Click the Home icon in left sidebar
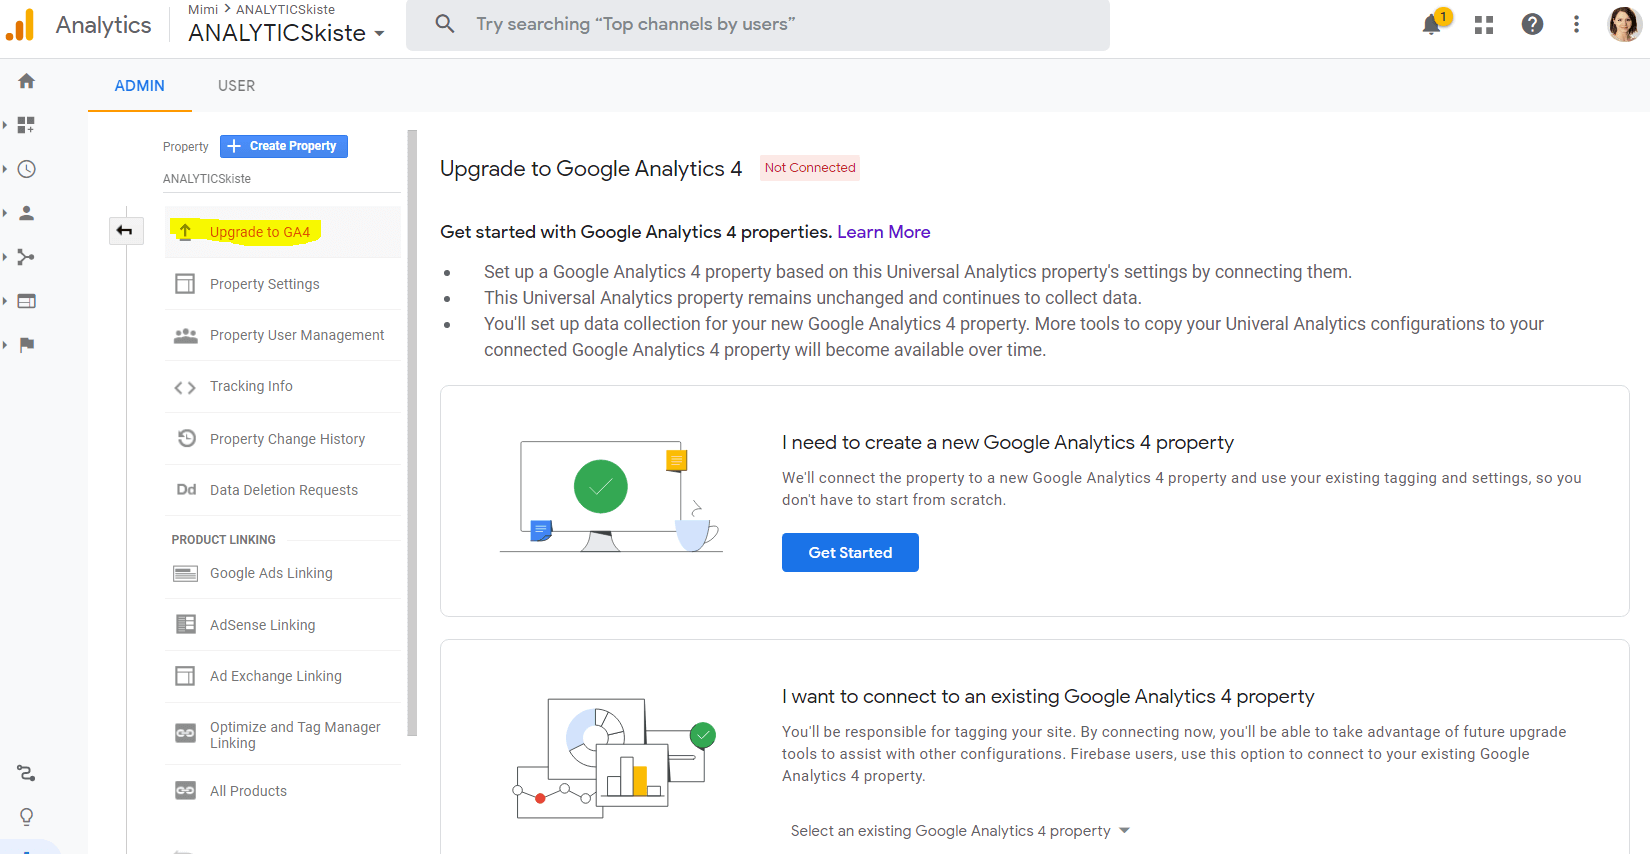This screenshot has height=854, width=1650. coord(27,81)
